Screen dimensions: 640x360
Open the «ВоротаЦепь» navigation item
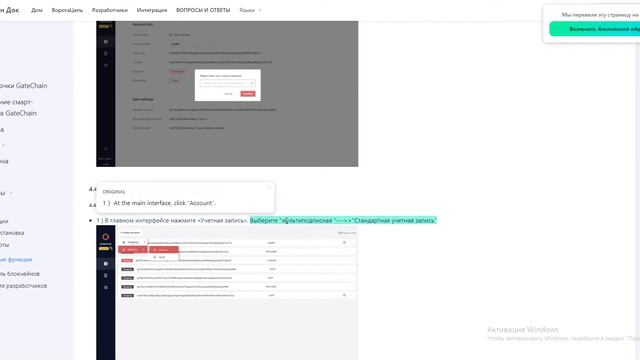point(67,10)
